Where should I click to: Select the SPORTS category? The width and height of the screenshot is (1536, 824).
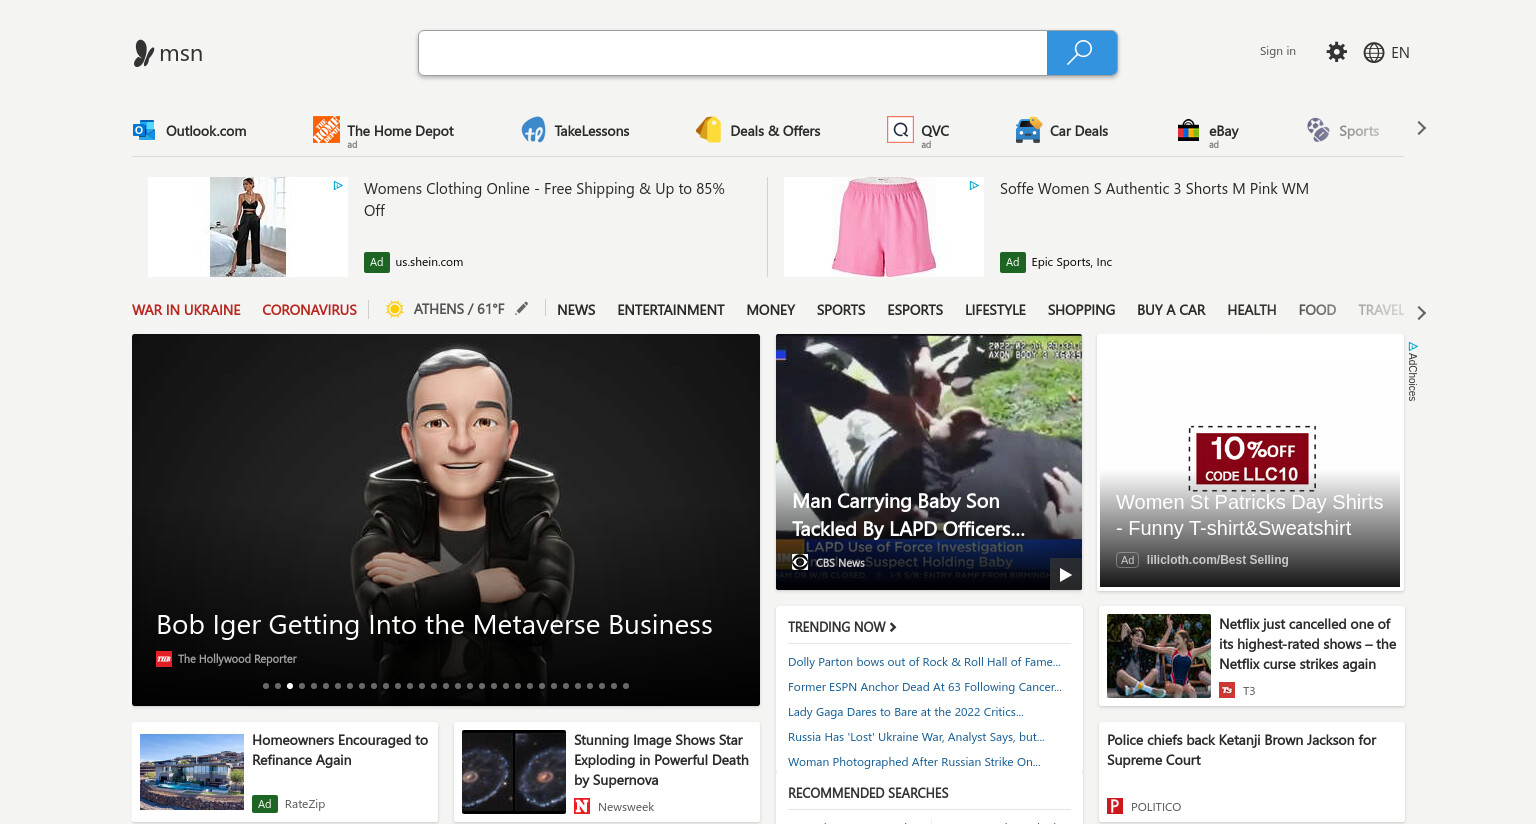coord(841,310)
